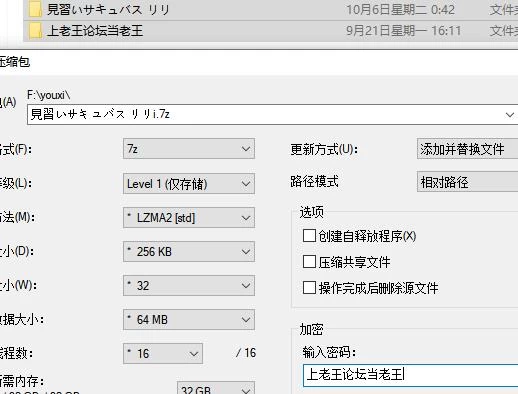The height and width of the screenshot is (394, 518).
Task: Click the 输入密码: label
Action: tap(329, 352)
